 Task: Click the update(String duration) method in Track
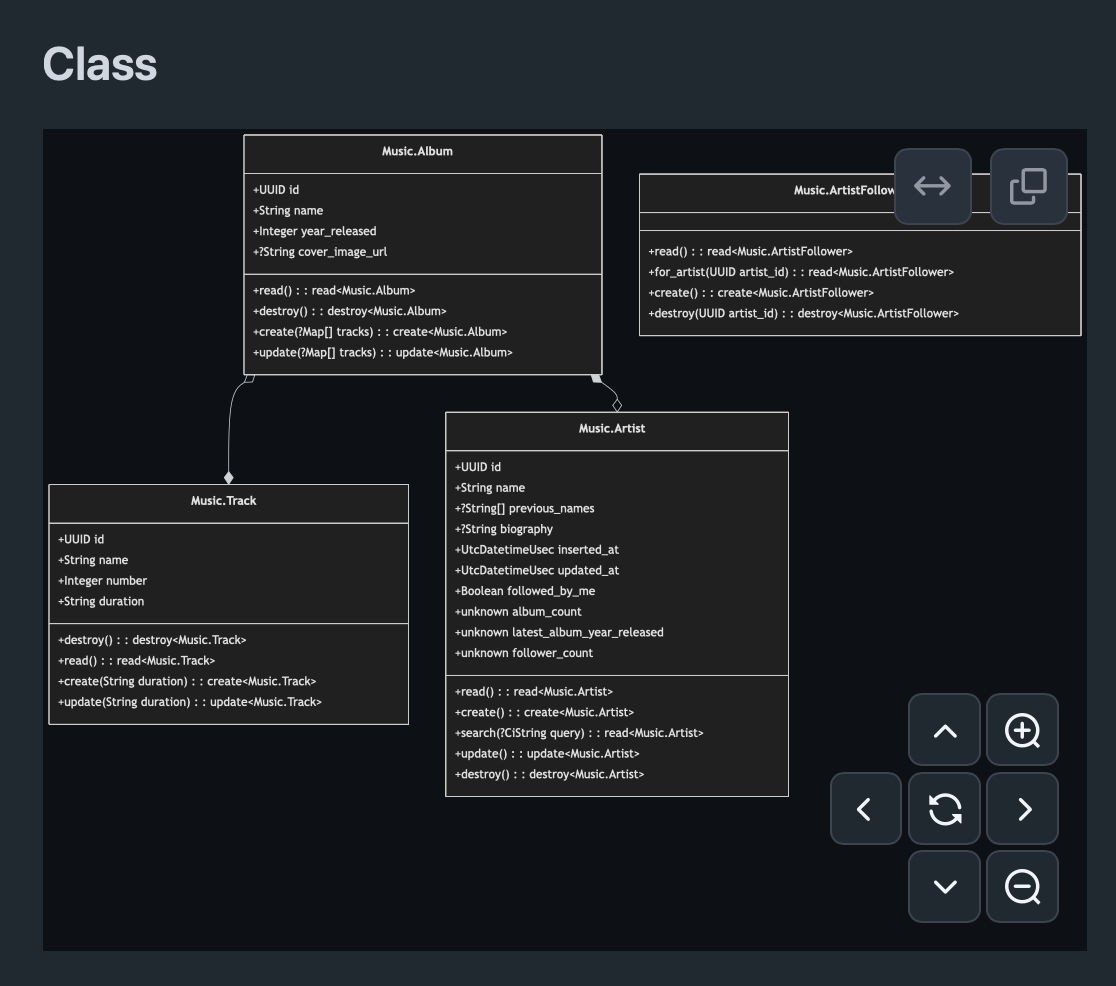[190, 702]
